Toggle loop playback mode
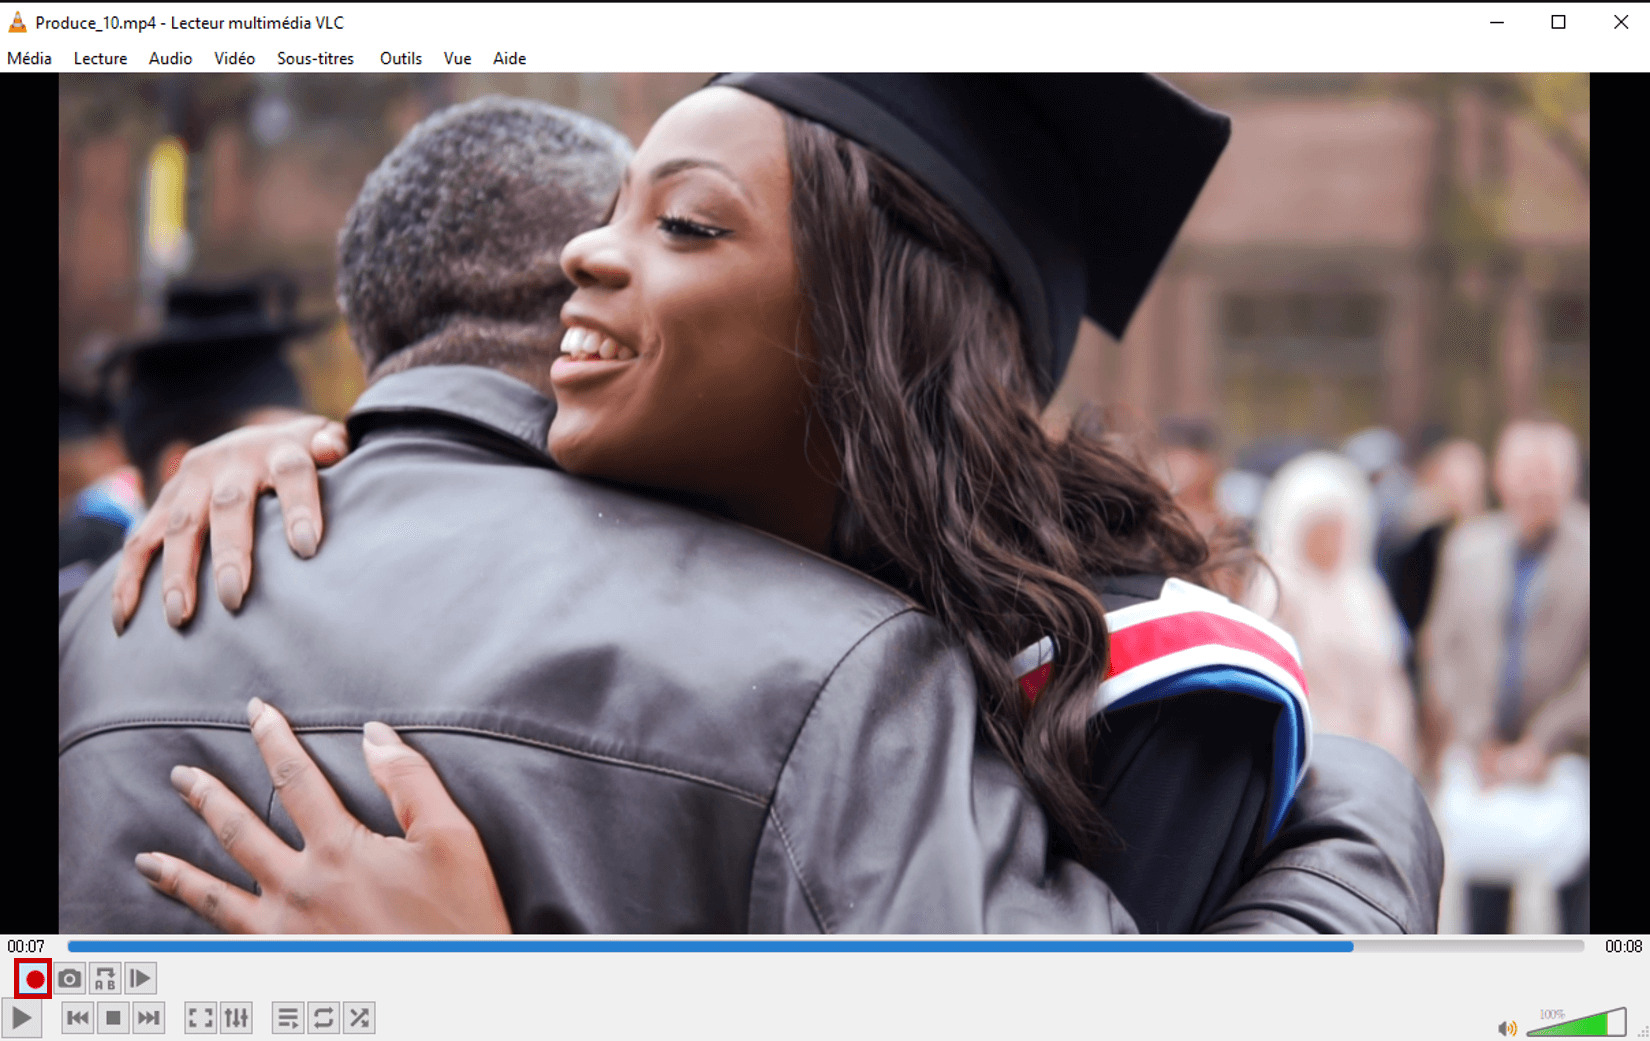The height and width of the screenshot is (1041, 1650). tap(323, 1017)
